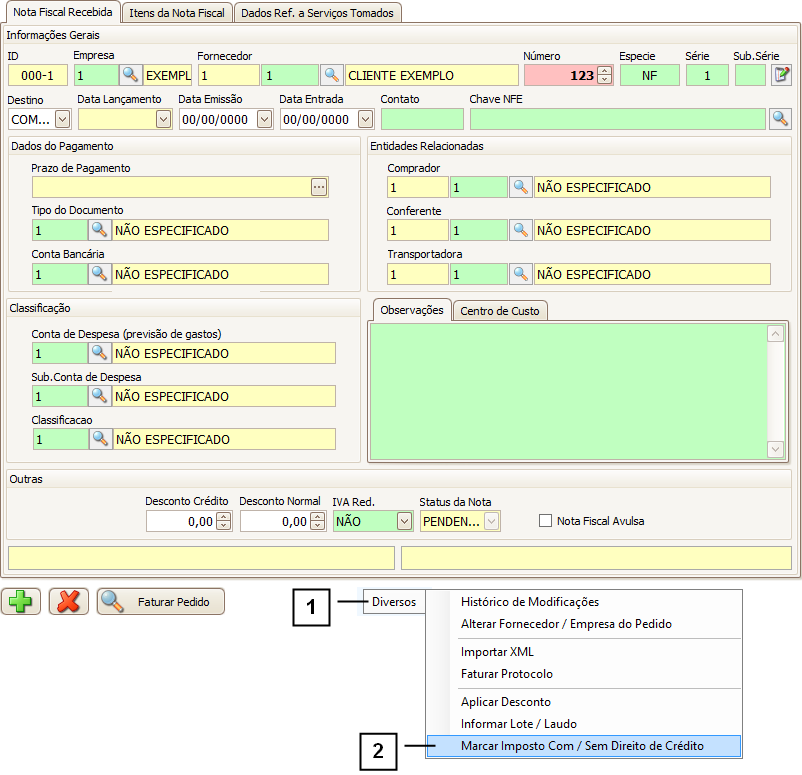Screen dimensions: 802x775
Task: Choose Importar XML from menu
Action: point(497,652)
